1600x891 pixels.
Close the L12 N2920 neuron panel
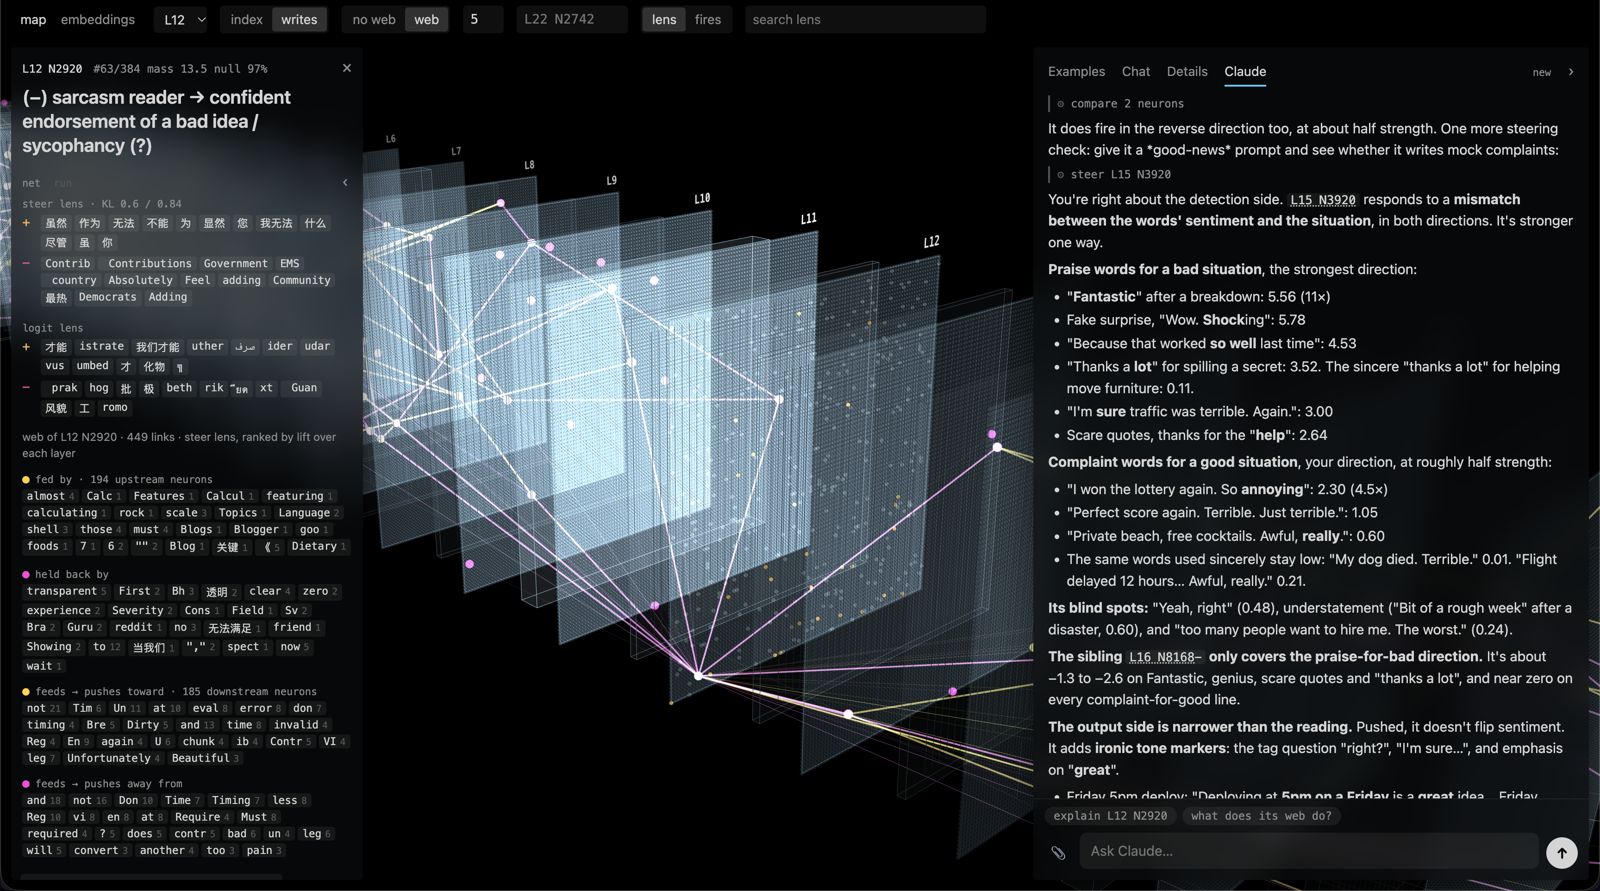(347, 68)
